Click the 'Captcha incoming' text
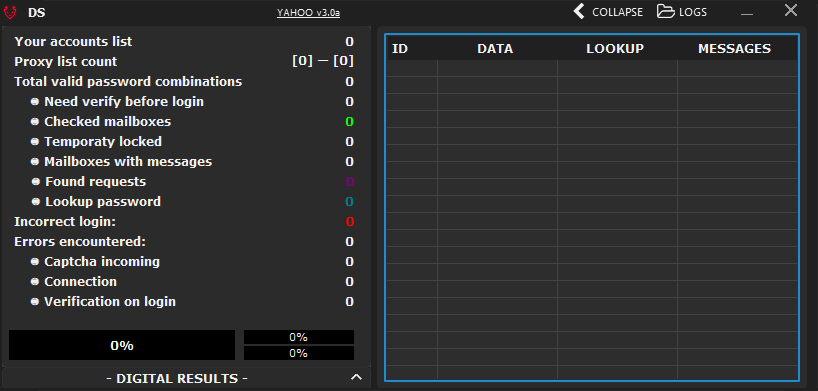The height and width of the screenshot is (391, 818). point(102,262)
